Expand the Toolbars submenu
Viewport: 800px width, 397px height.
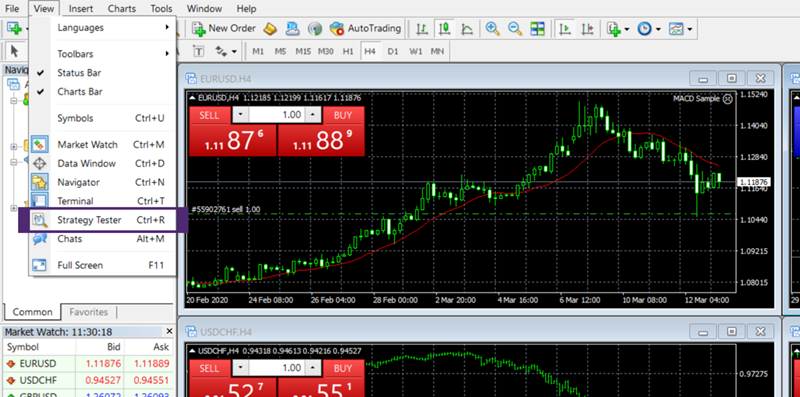166,53
